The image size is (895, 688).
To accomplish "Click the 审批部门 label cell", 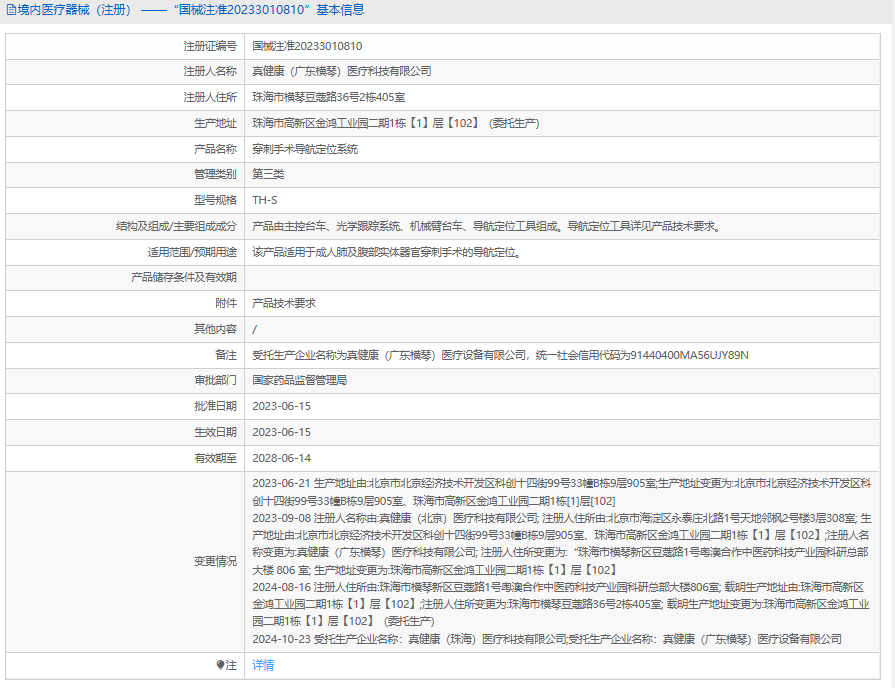I will pyautogui.click(x=125, y=380).
